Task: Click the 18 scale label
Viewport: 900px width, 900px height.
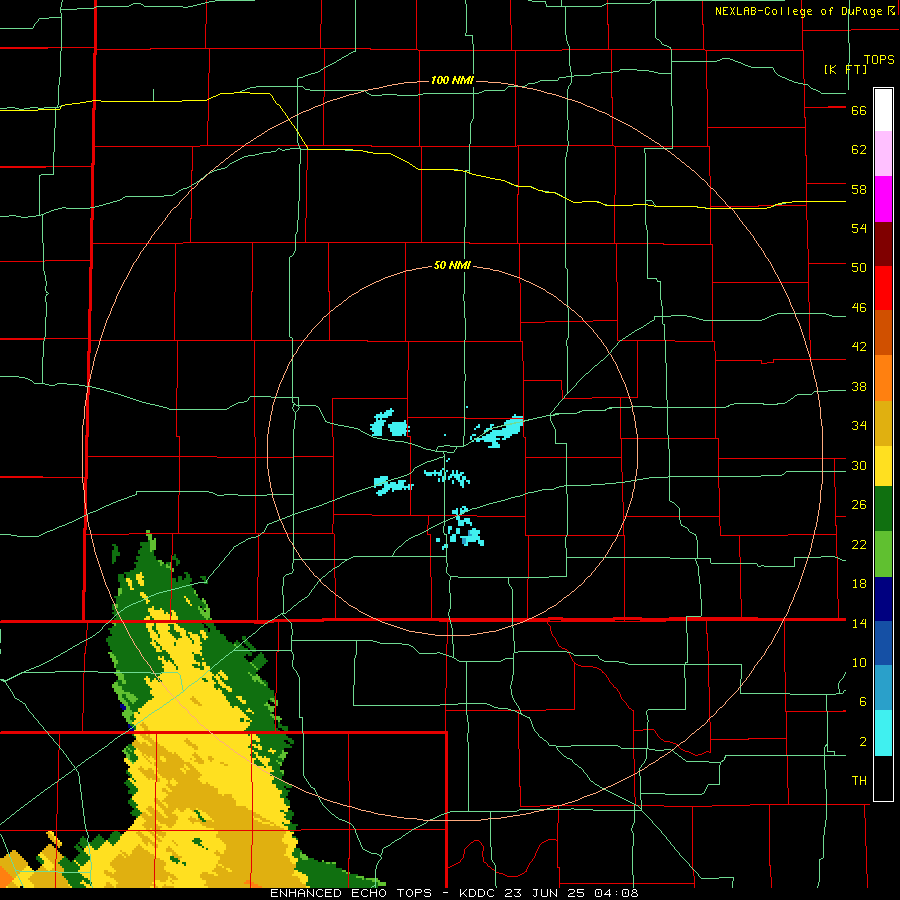Action: point(859,584)
